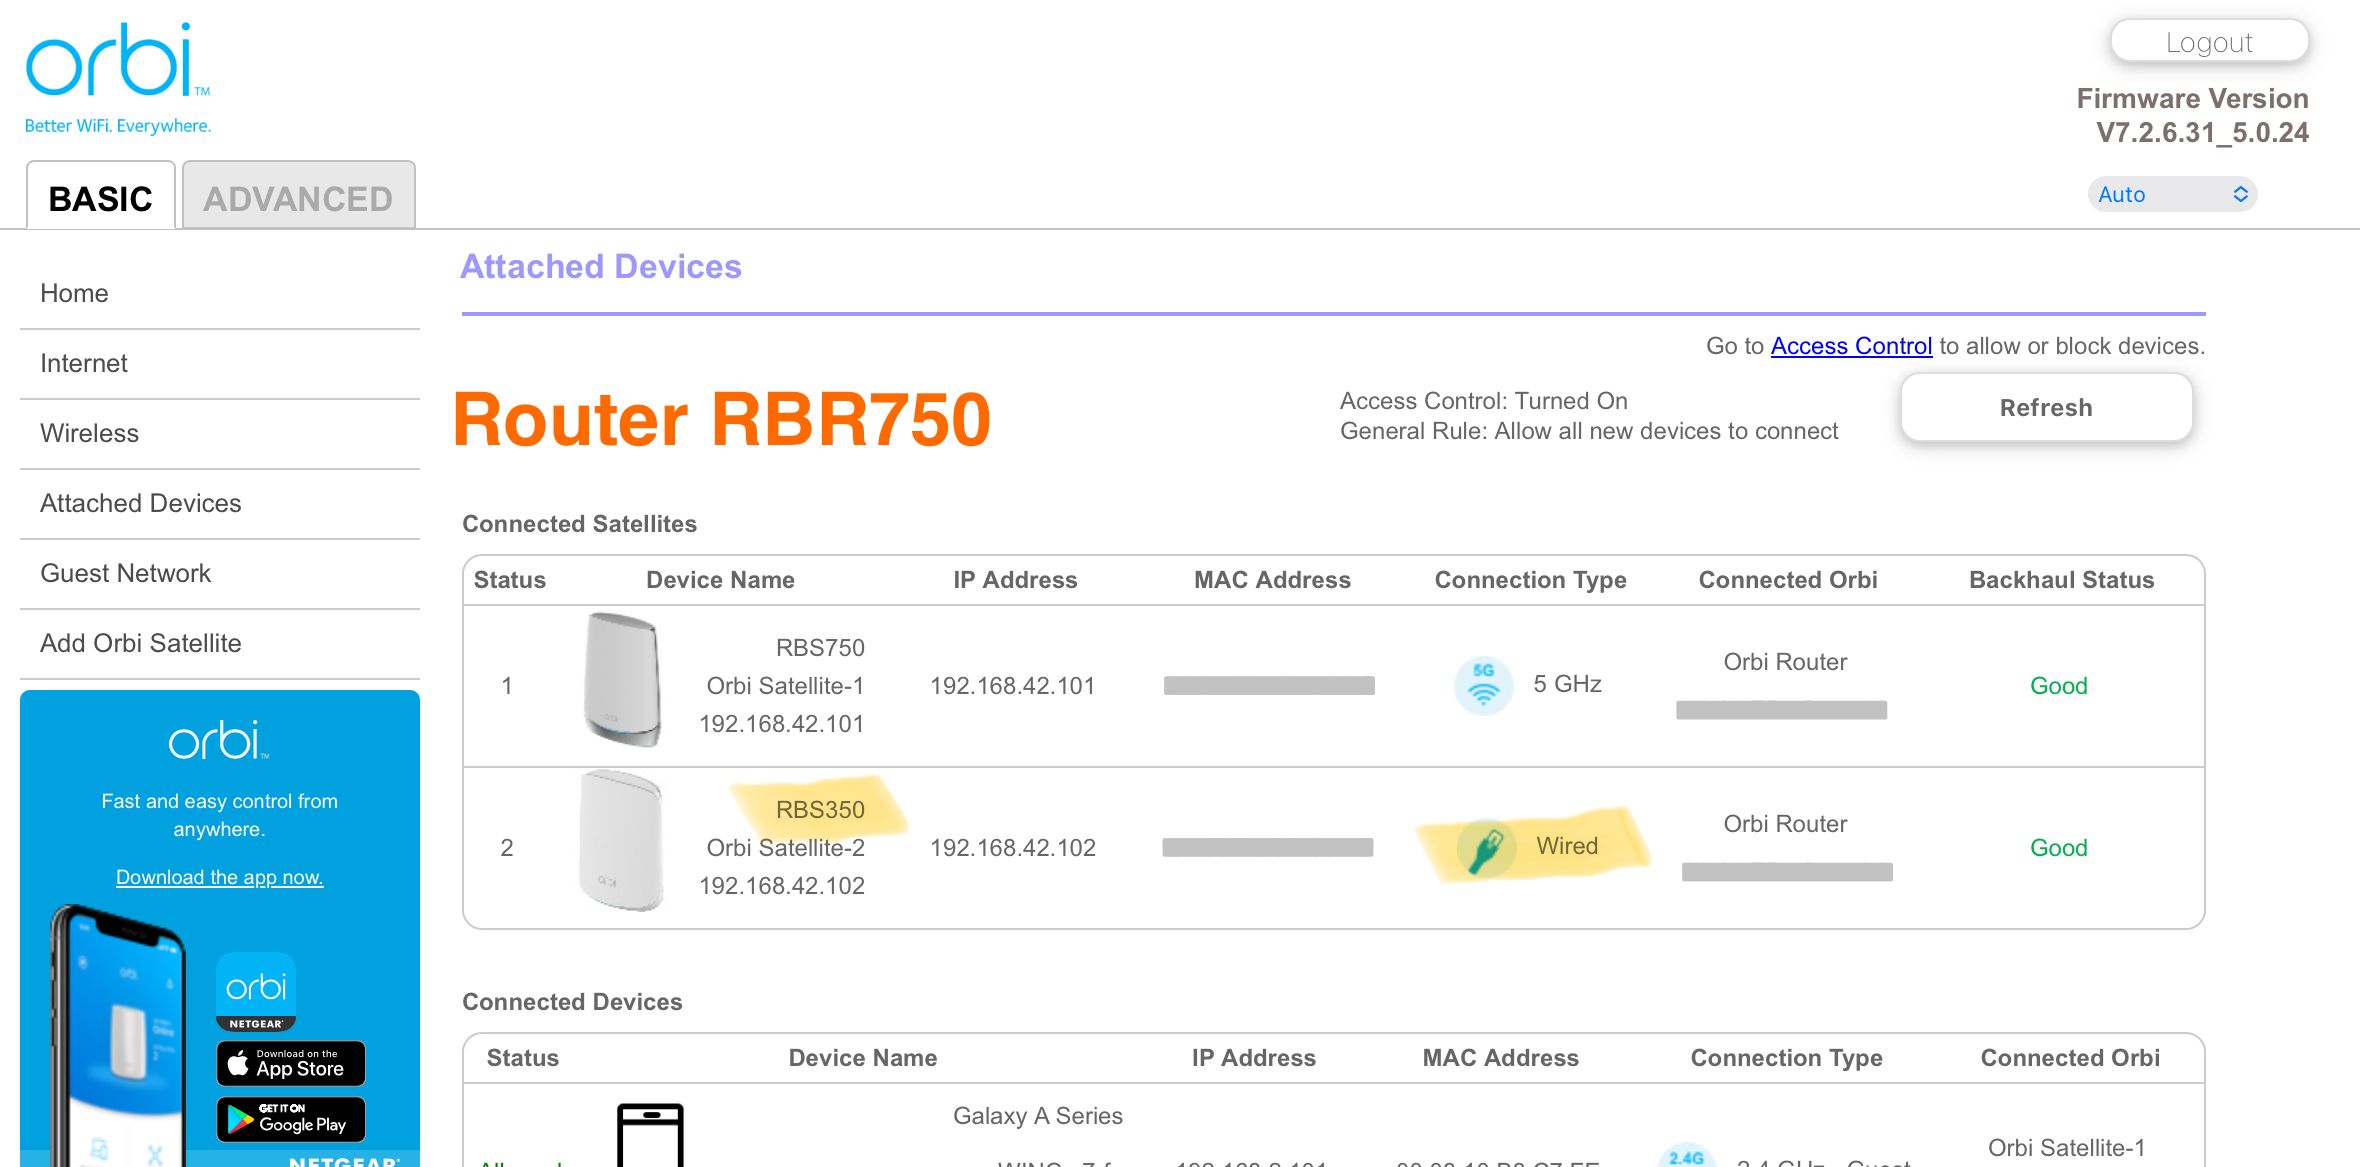2360x1167 pixels.
Task: Open Internet in the sidebar
Action: click(220, 363)
